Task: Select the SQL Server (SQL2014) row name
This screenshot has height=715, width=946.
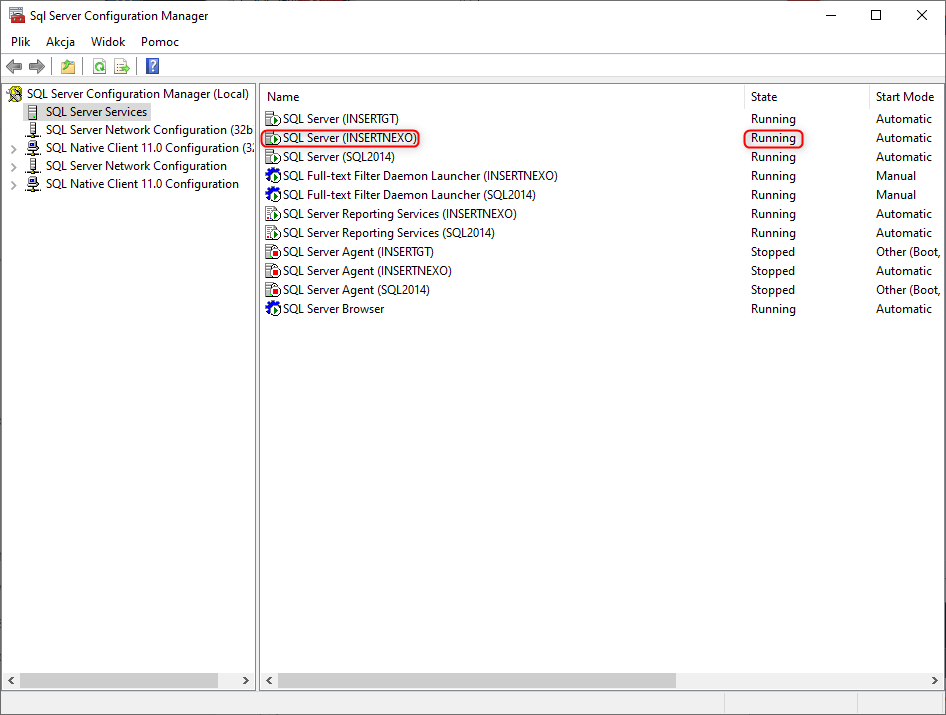Action: coord(338,157)
